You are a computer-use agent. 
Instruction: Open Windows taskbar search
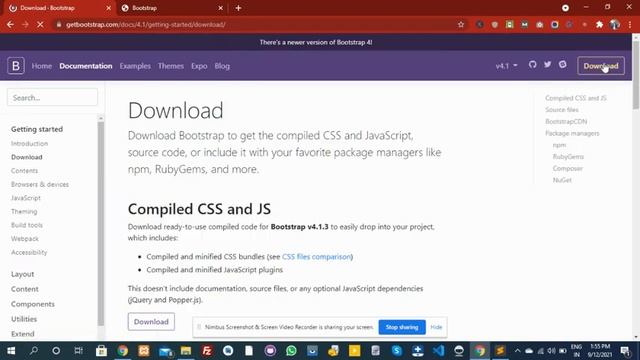34,351
